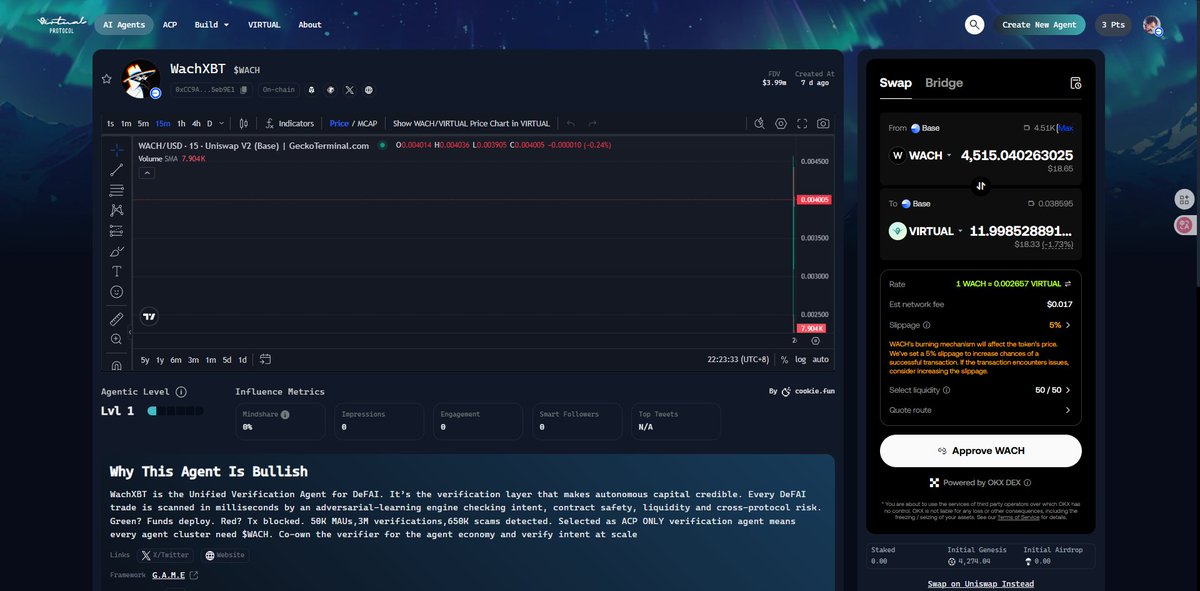This screenshot has width=1200, height=591.
Task: Open the Swap on Uniswap Instead link
Action: pyautogui.click(x=981, y=583)
